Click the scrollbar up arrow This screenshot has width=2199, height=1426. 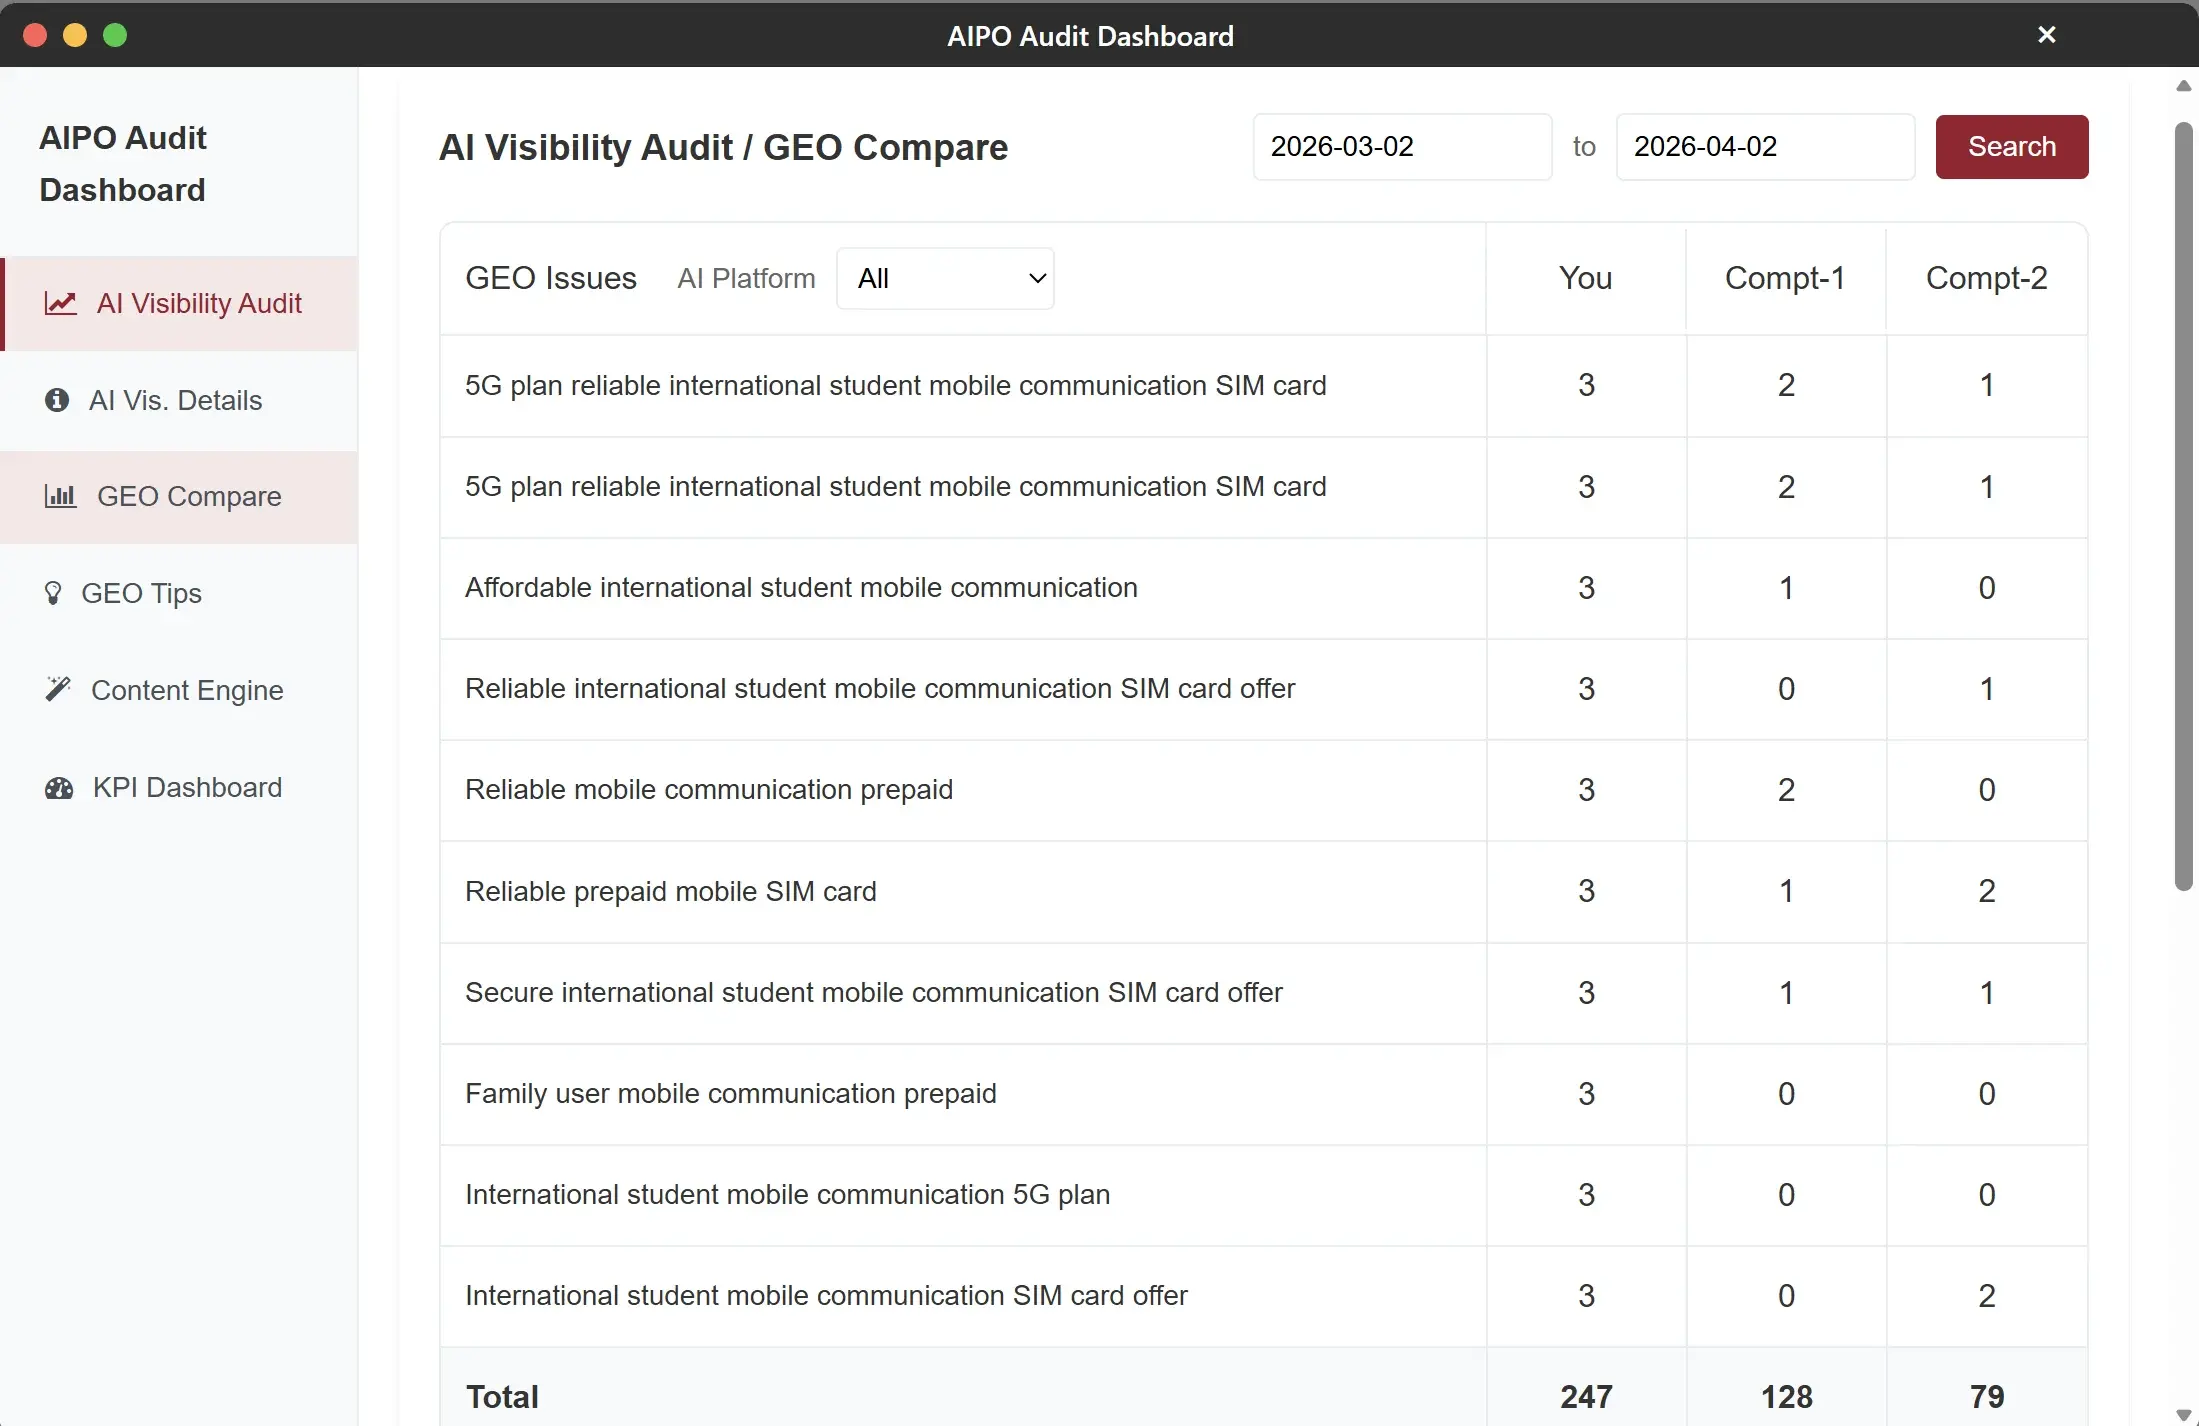coord(2183,86)
